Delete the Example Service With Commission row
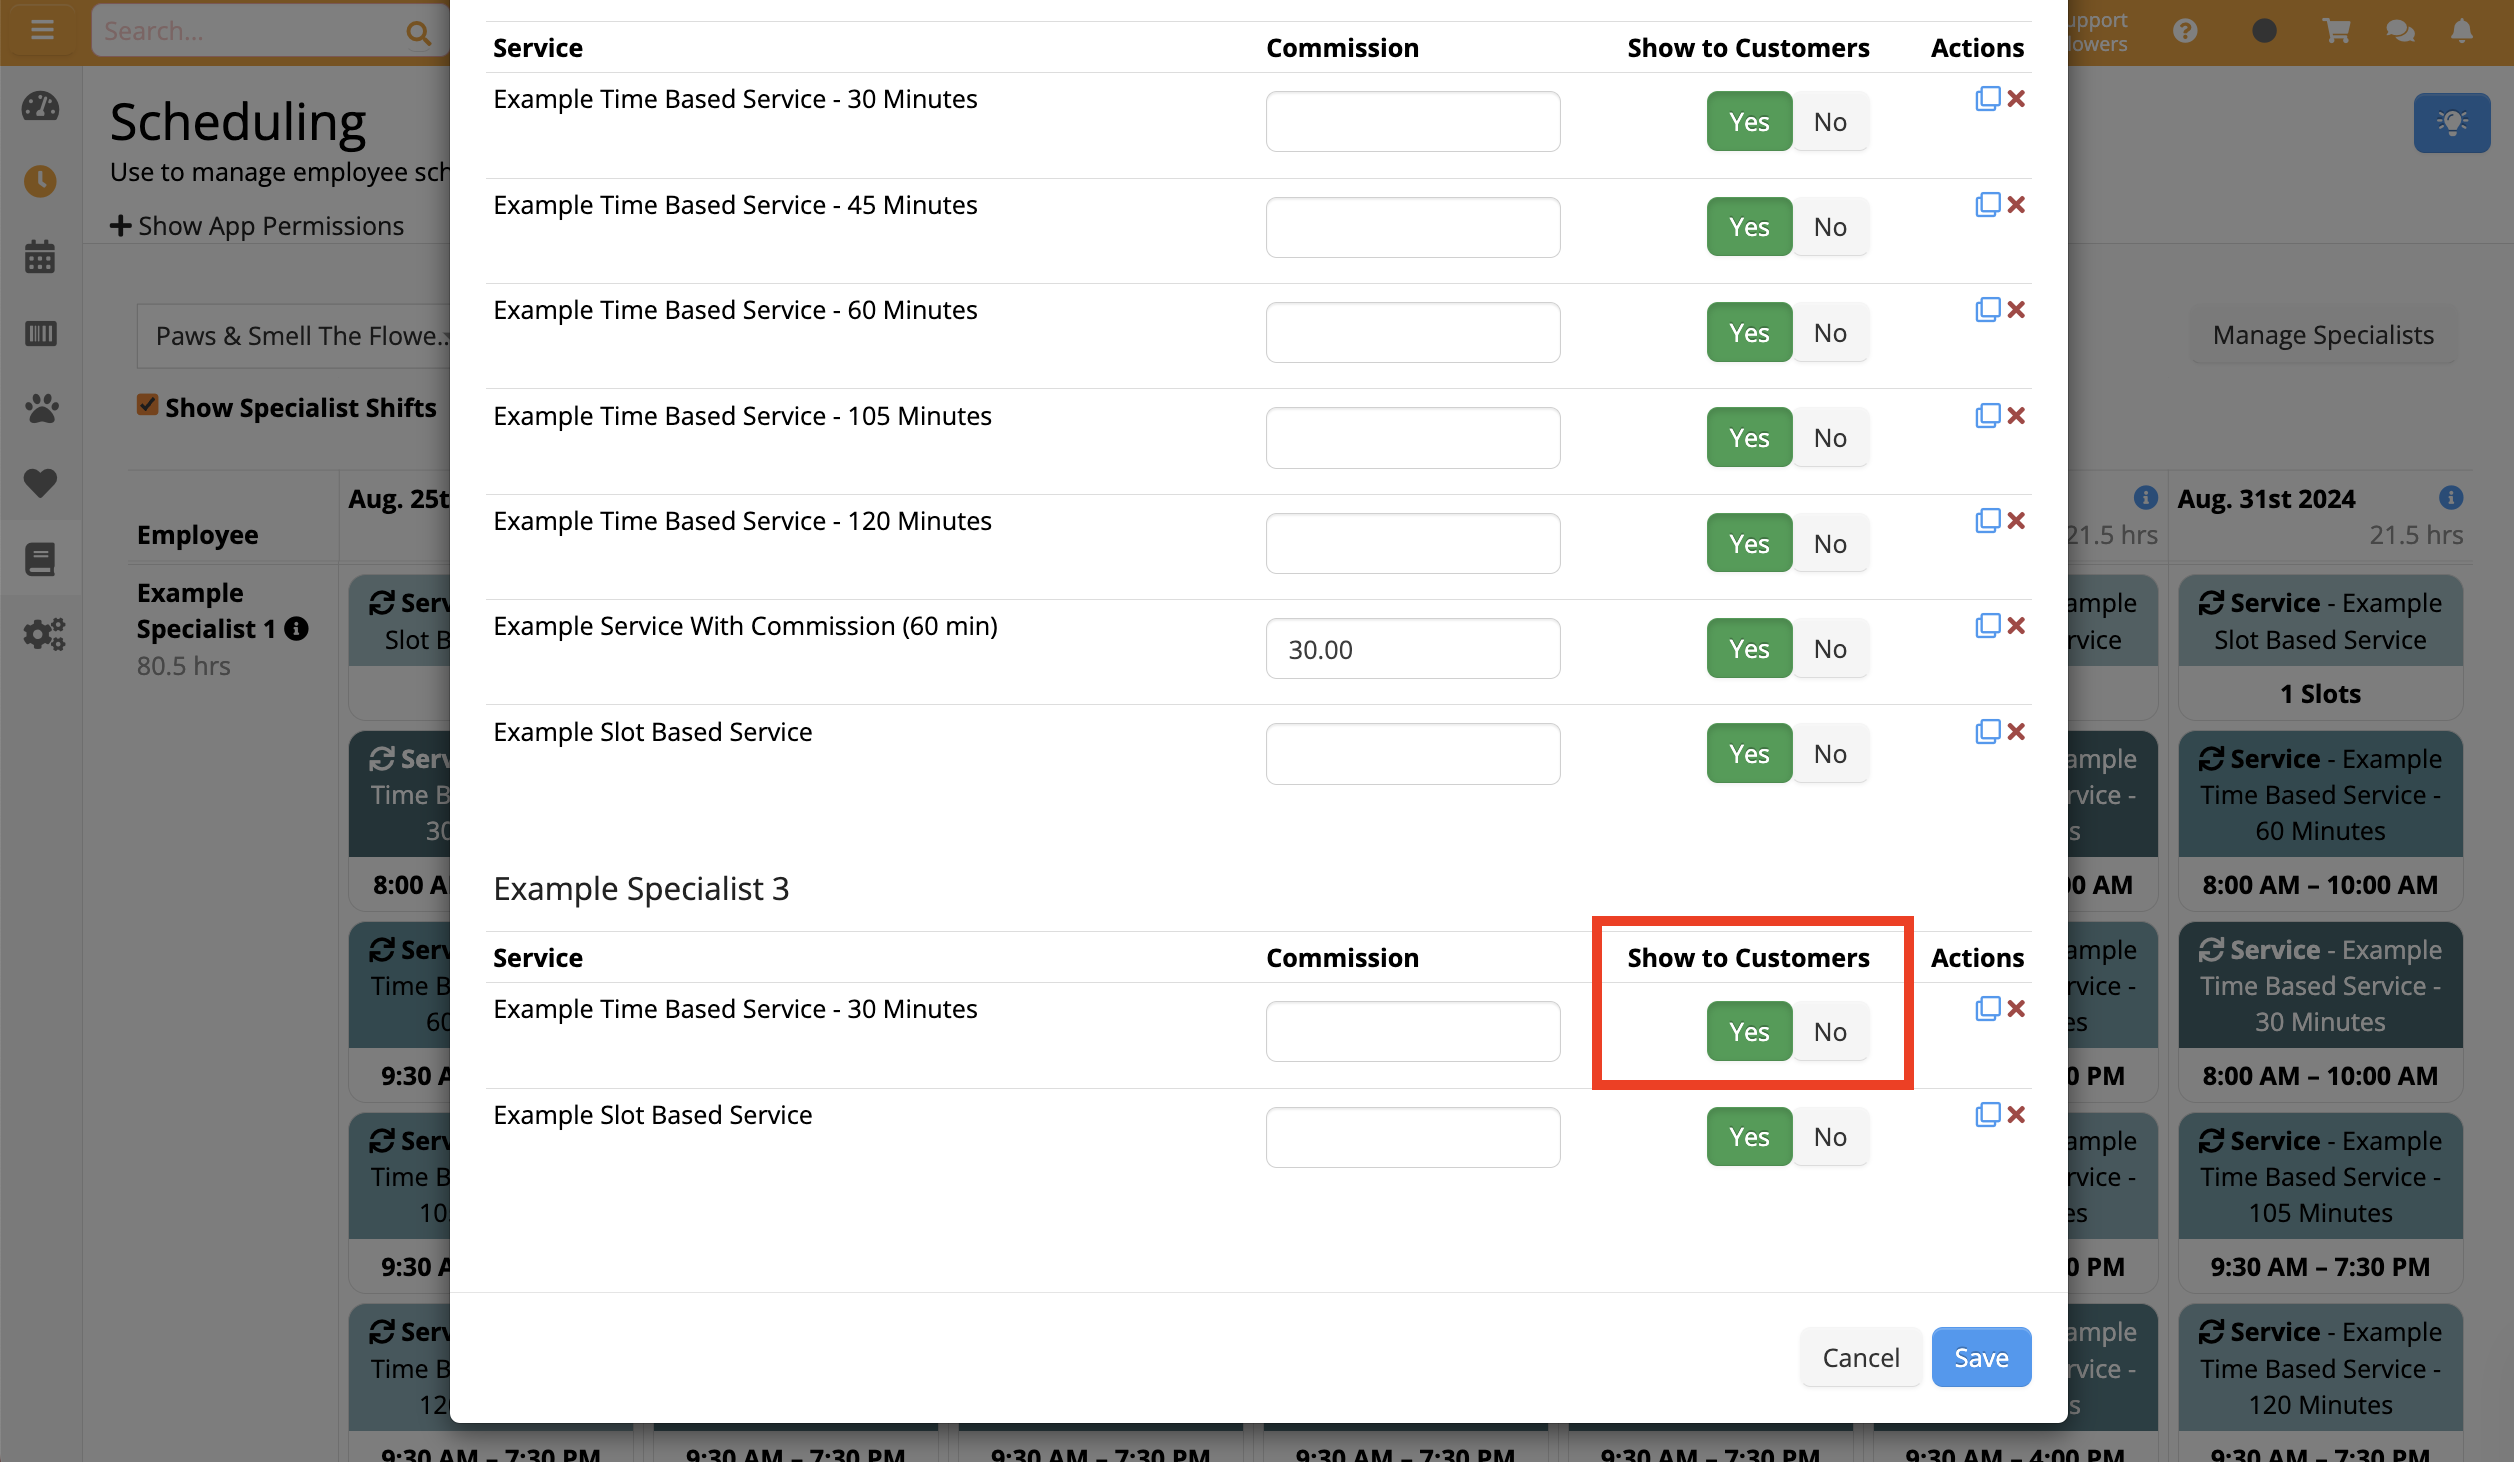Screen dimensions: 2514x1462 click(x=2016, y=626)
